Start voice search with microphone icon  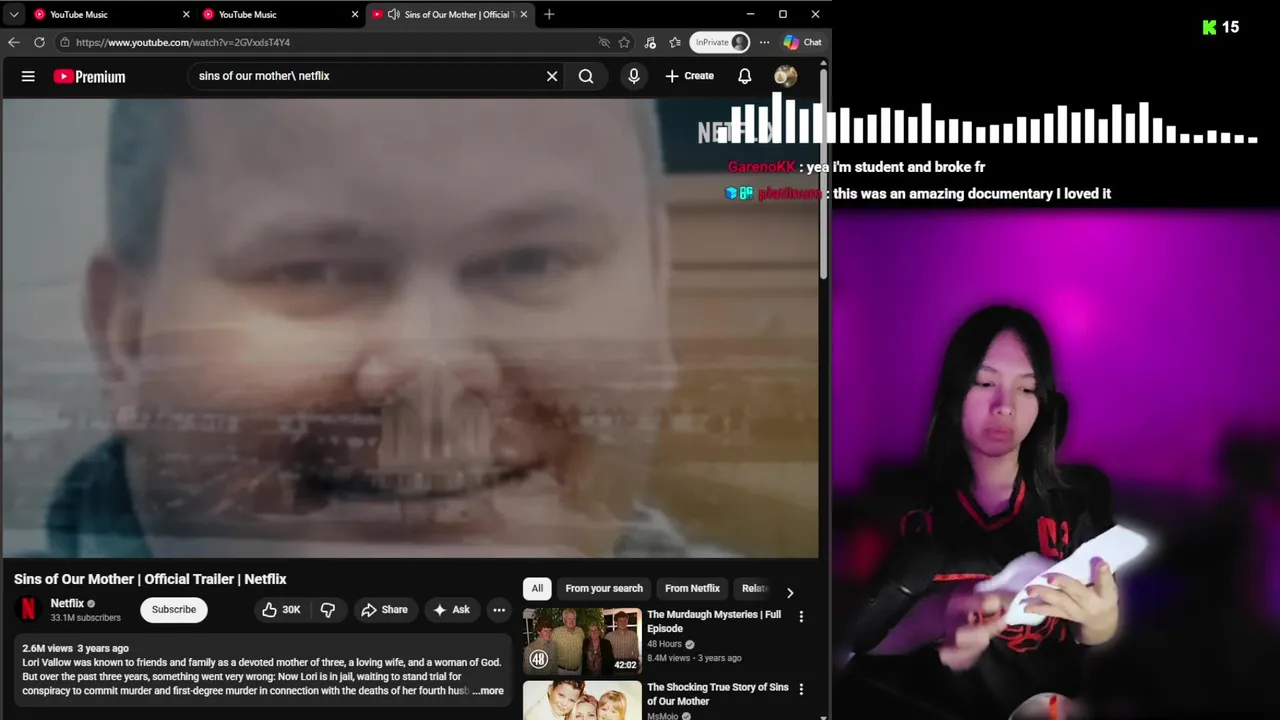tap(633, 76)
